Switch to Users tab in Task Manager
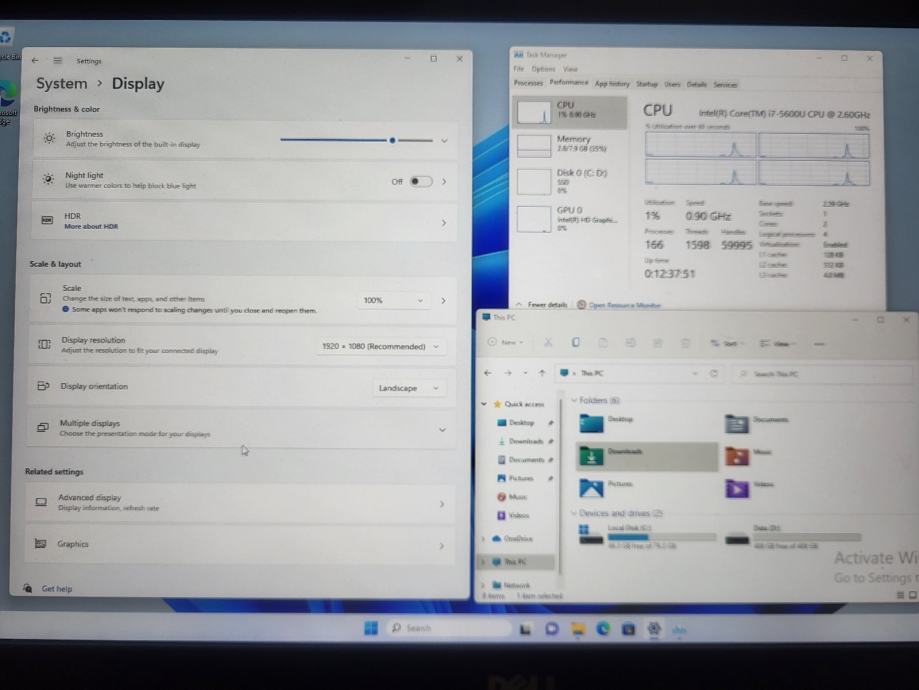Image resolution: width=919 pixels, height=690 pixels. [672, 84]
